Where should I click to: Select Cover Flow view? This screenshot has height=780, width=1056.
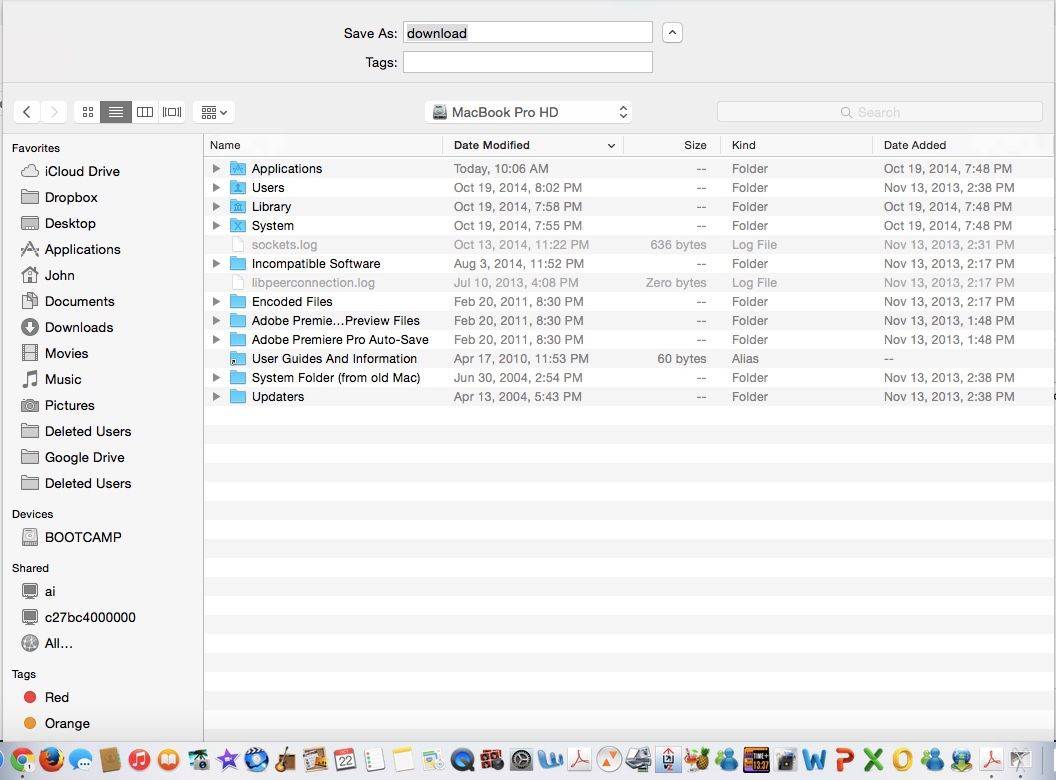click(172, 112)
